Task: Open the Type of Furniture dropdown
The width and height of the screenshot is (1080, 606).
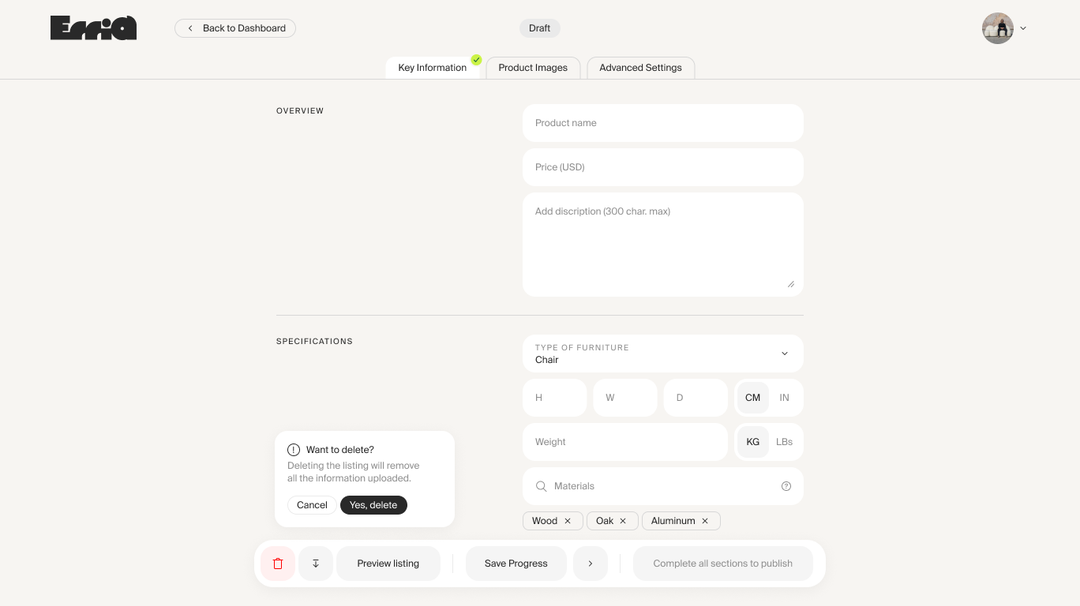Action: point(663,353)
